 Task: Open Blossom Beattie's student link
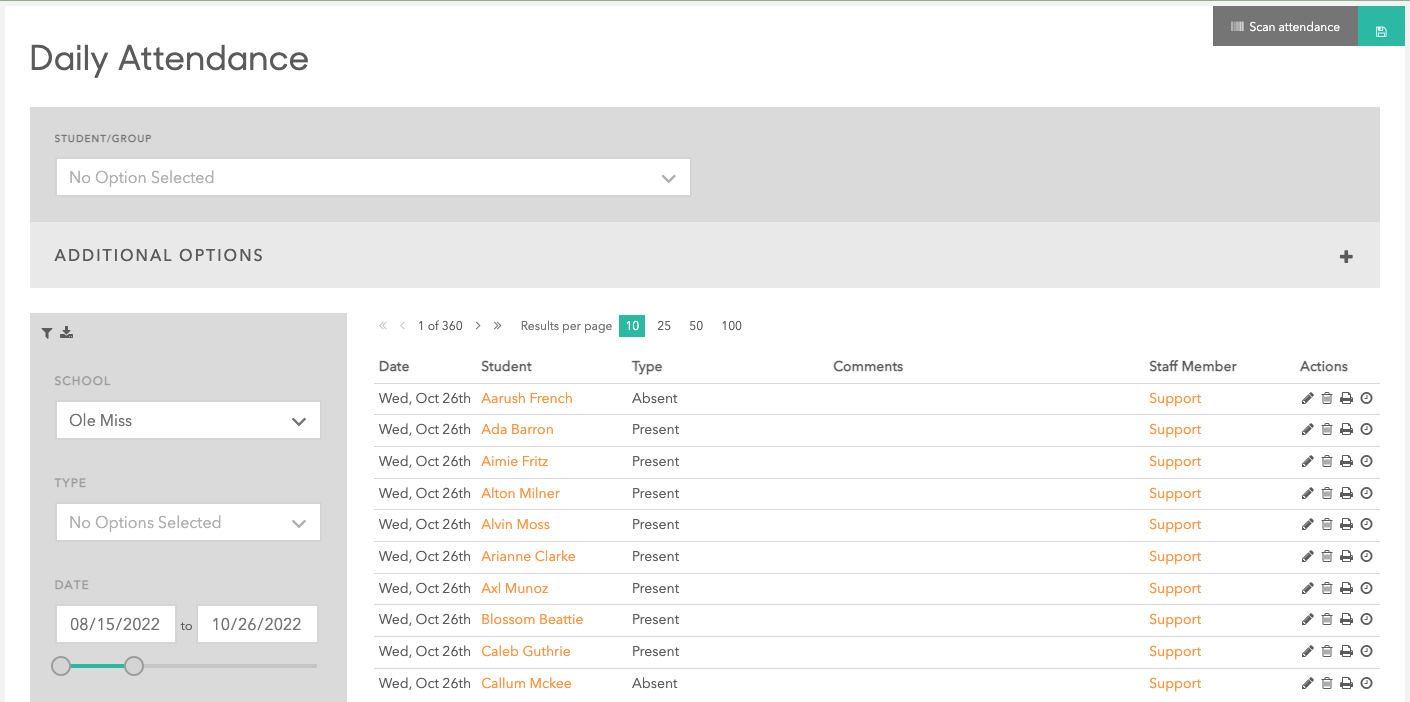click(x=532, y=620)
